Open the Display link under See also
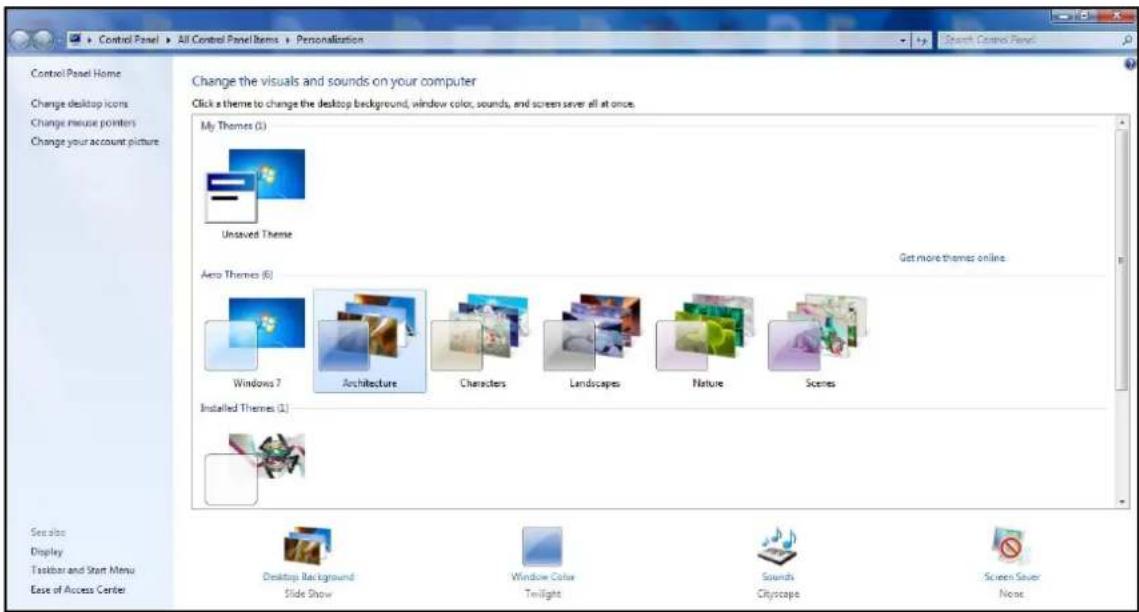This screenshot has height=612, width=1139. point(46,552)
